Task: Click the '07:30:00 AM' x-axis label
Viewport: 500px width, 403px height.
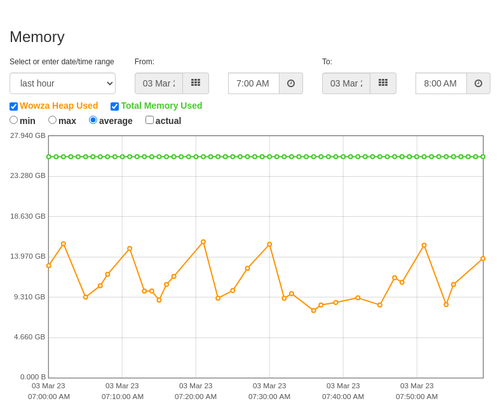Action: (269, 397)
